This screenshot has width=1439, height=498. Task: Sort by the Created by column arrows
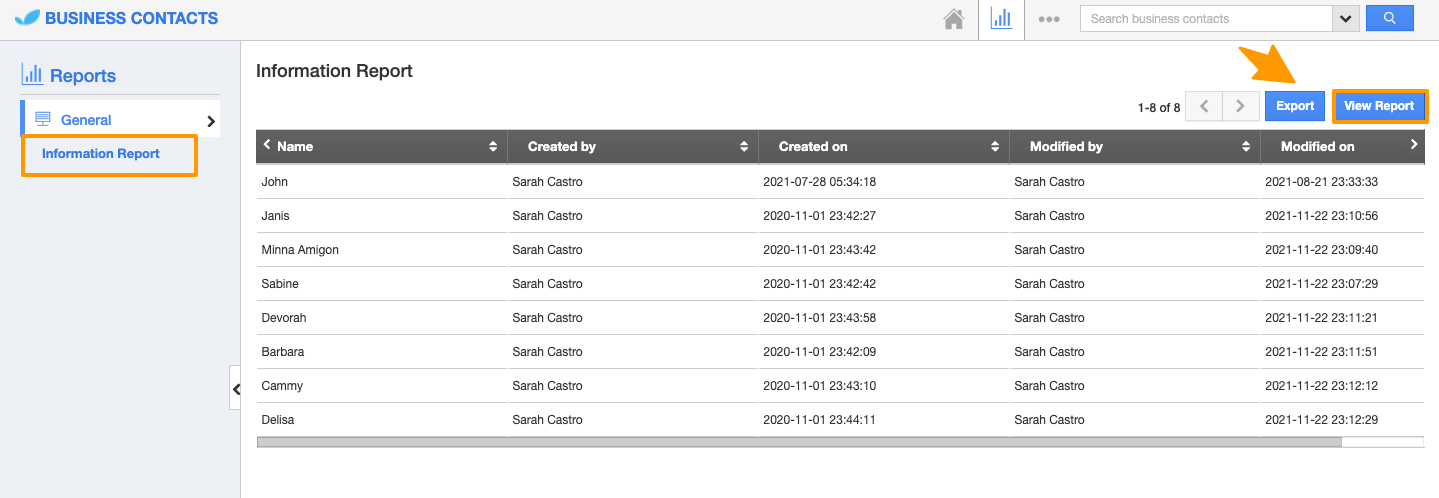click(744, 146)
